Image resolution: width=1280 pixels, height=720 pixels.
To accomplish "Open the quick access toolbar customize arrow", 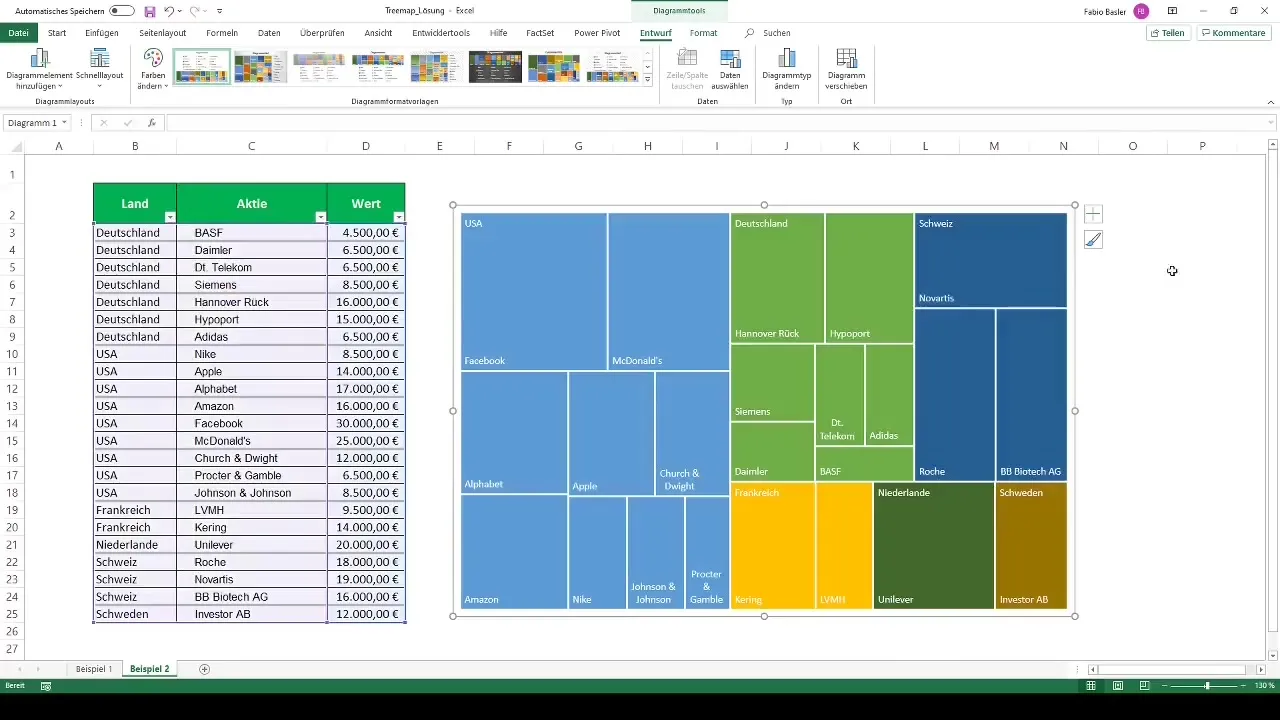I will [x=219, y=11].
